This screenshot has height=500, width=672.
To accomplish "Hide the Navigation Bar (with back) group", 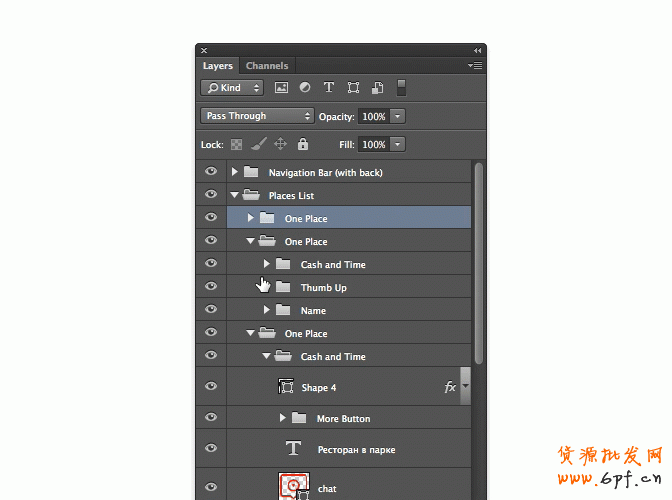I will tap(211, 173).
